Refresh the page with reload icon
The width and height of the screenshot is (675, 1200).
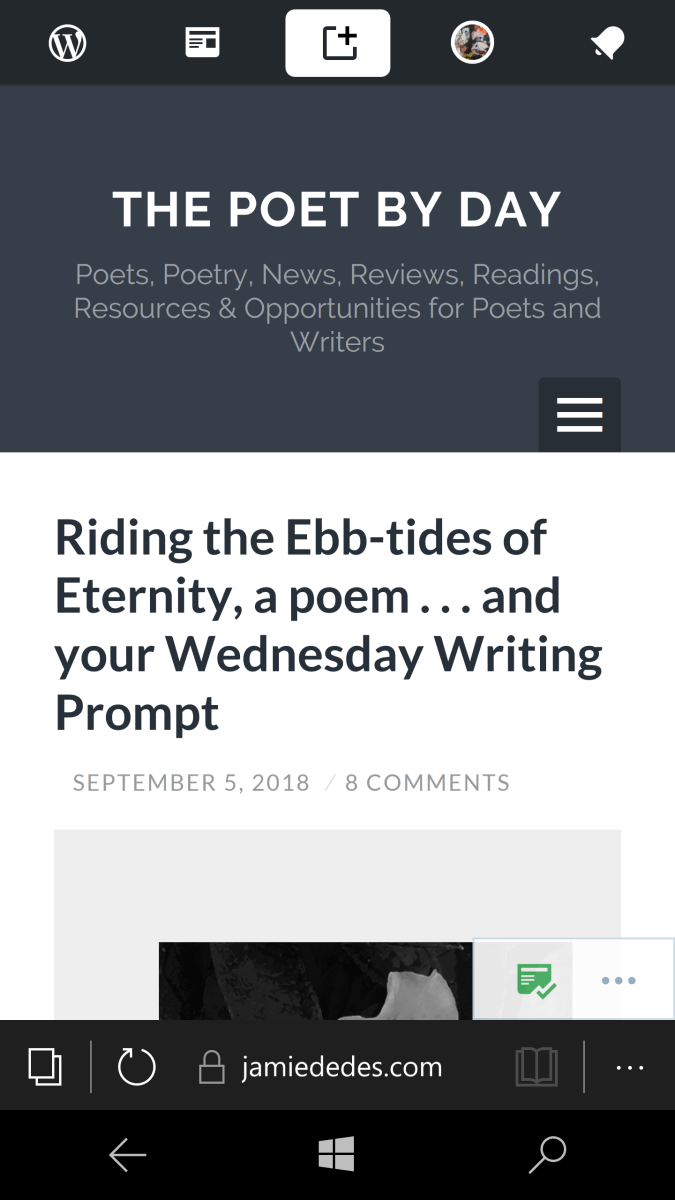[136, 1067]
